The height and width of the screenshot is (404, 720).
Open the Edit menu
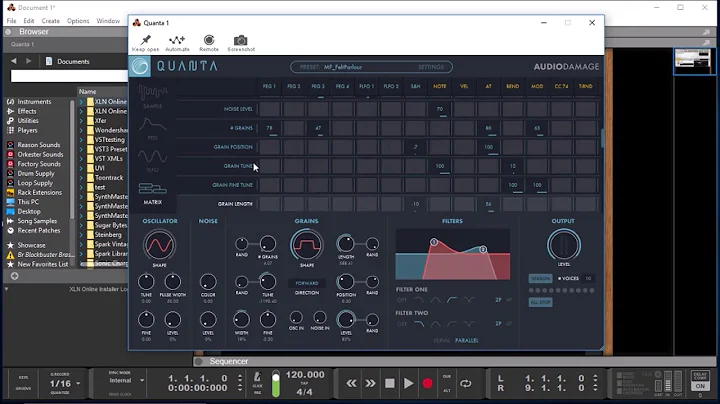click(29, 21)
